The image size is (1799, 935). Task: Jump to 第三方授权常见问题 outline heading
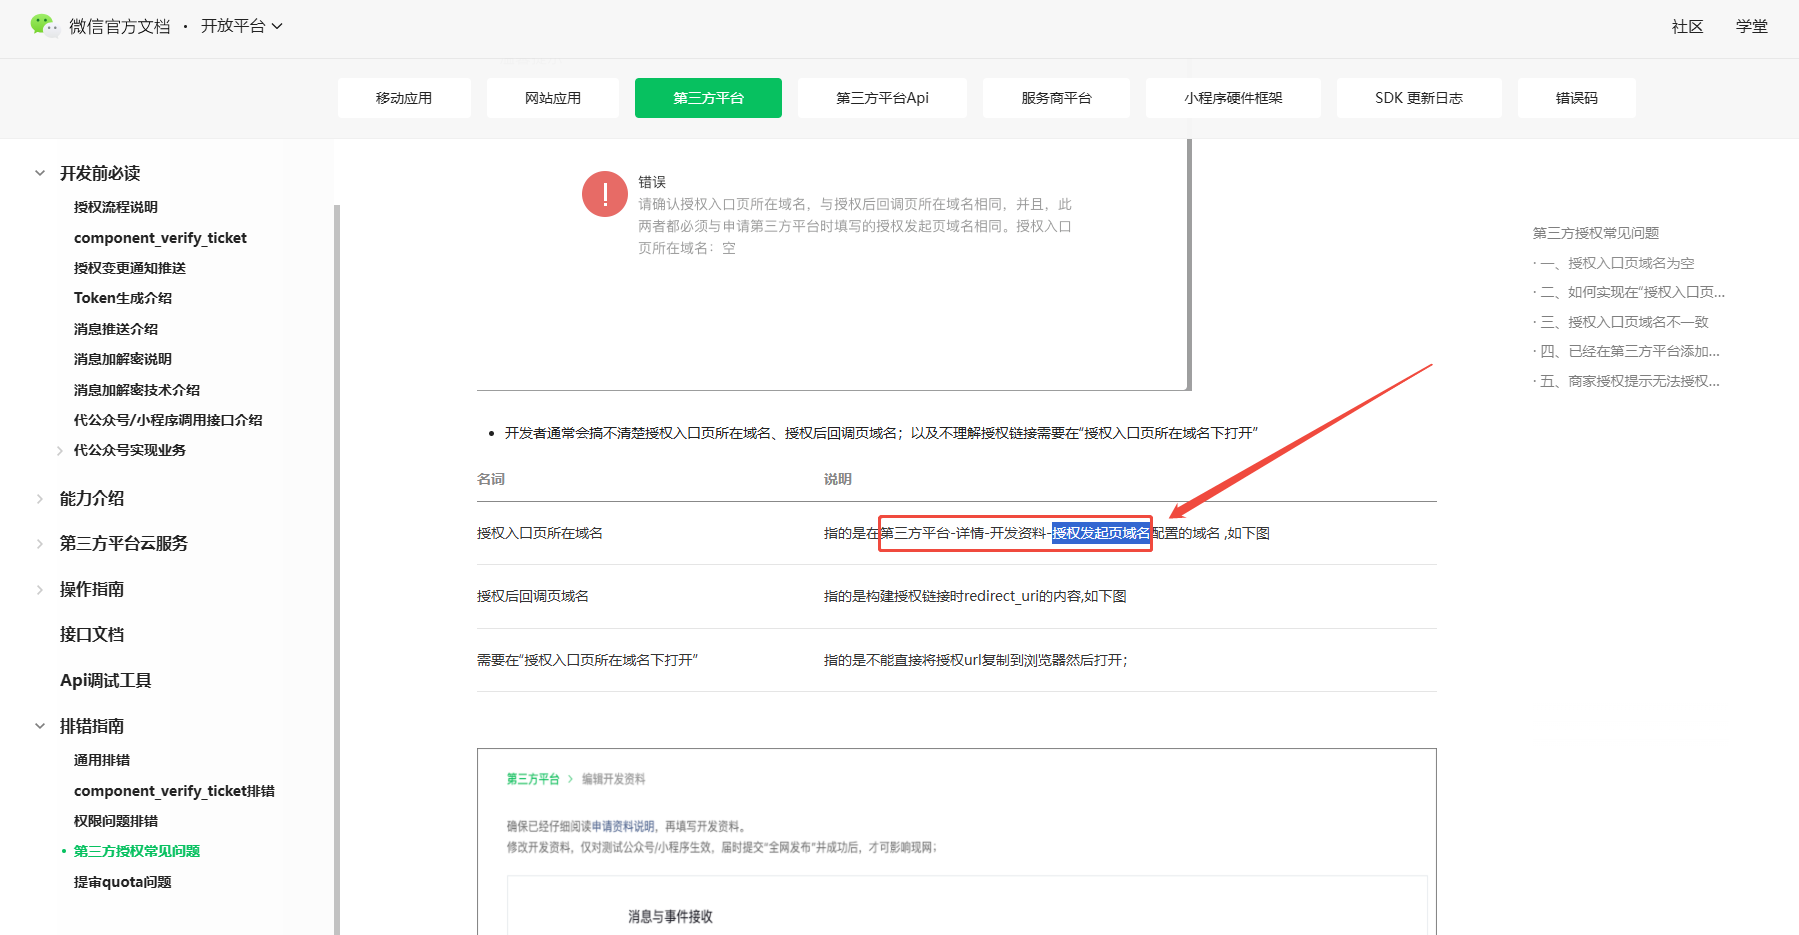click(x=1596, y=233)
